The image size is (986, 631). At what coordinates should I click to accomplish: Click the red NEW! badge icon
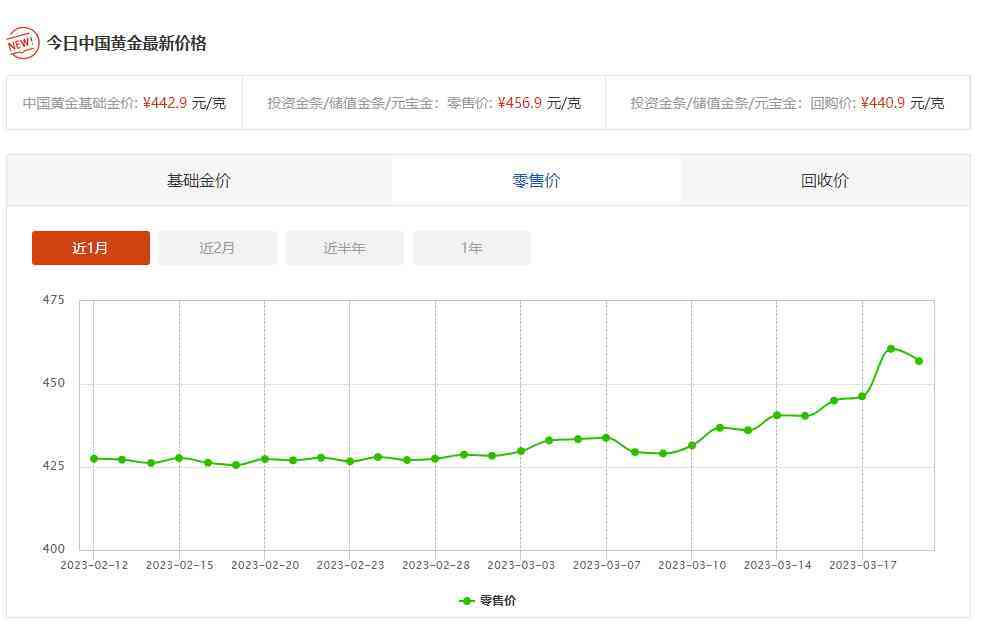pyautogui.click(x=22, y=43)
